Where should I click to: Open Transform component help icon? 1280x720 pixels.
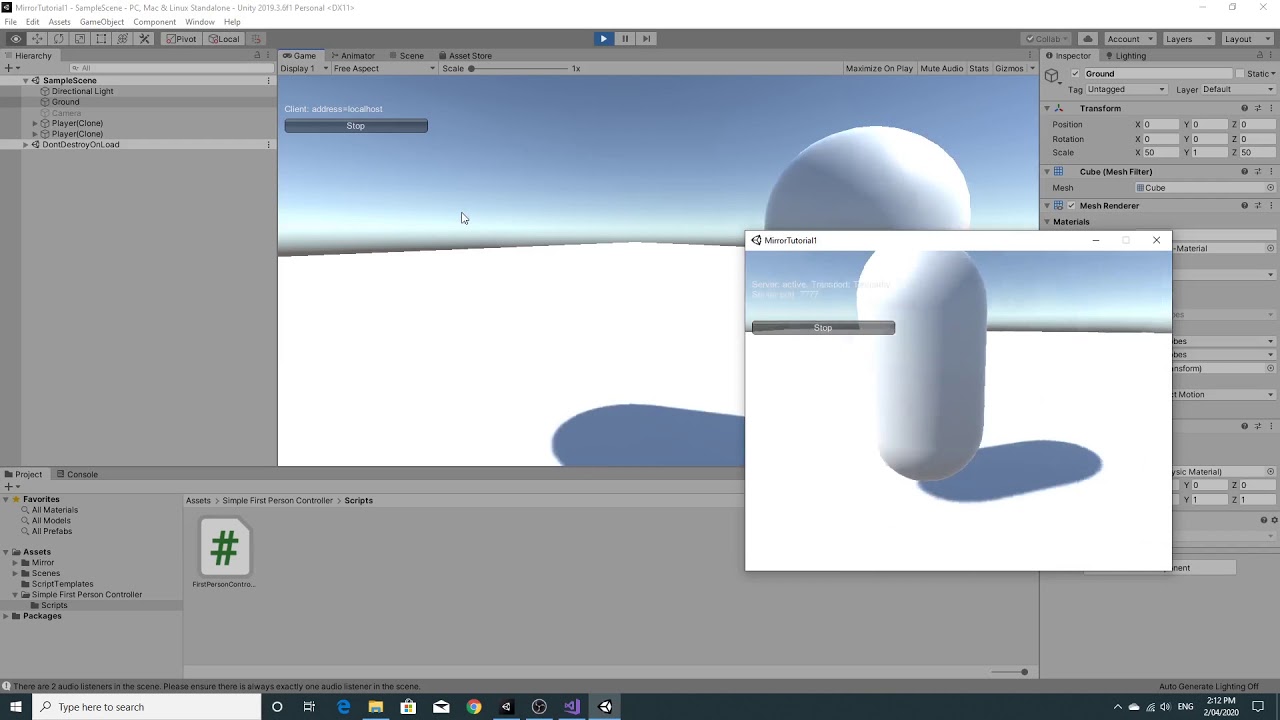click(x=1245, y=108)
